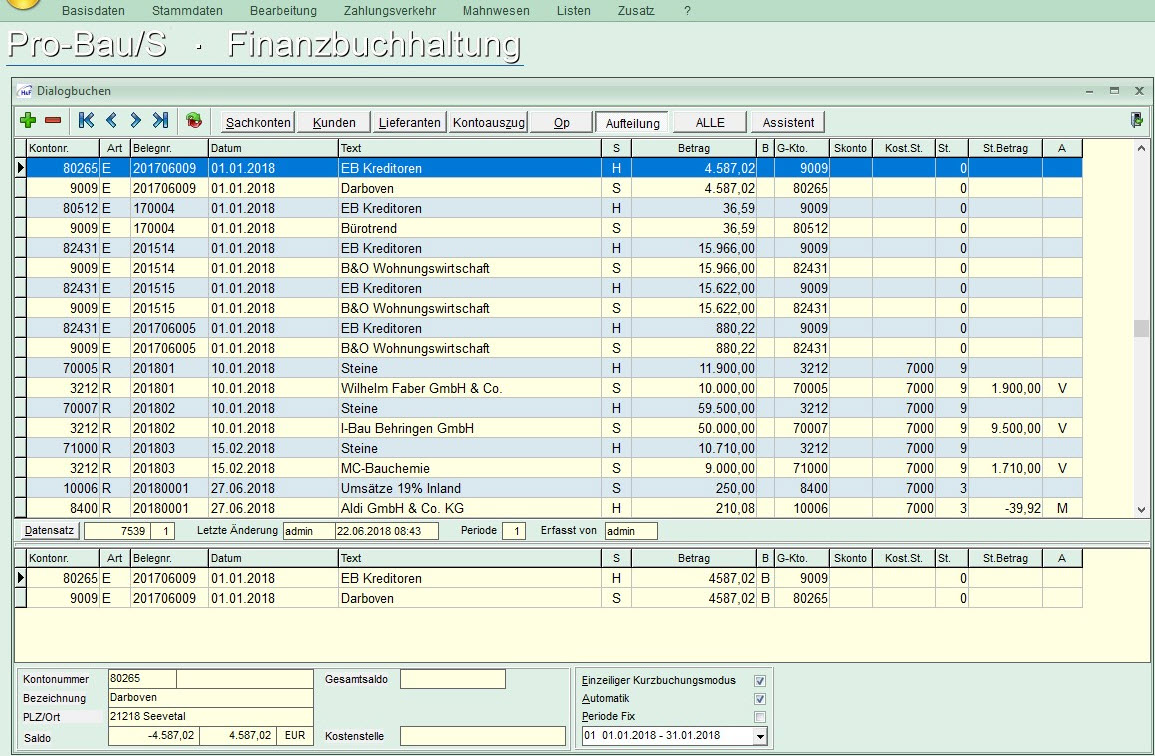Disable Einzeiliger Kurzbuchungsmodus checkbox

point(760,681)
